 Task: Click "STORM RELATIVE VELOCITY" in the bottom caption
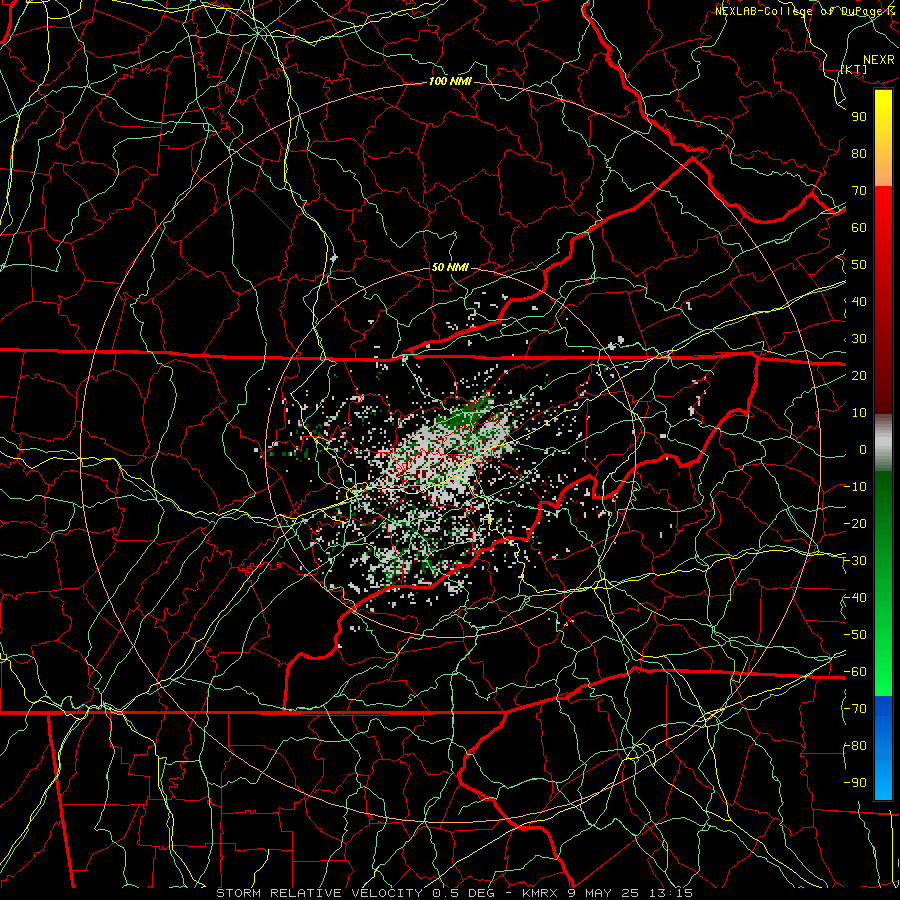[x=319, y=893]
